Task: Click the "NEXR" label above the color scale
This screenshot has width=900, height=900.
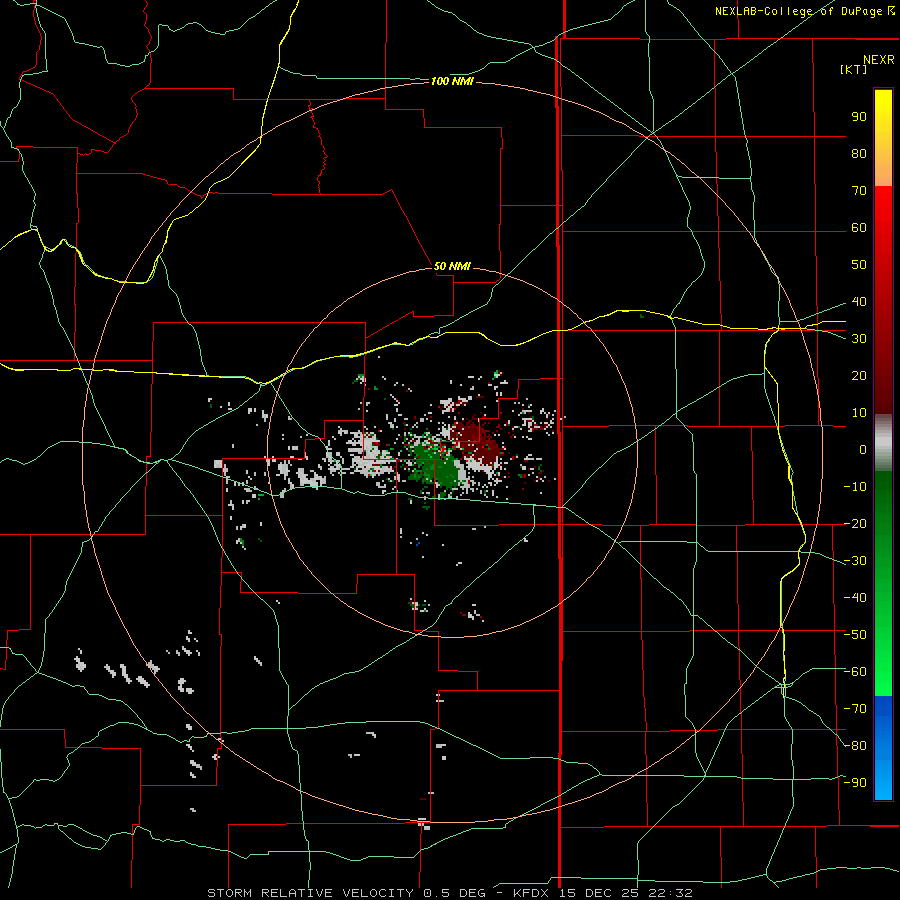Action: click(879, 60)
